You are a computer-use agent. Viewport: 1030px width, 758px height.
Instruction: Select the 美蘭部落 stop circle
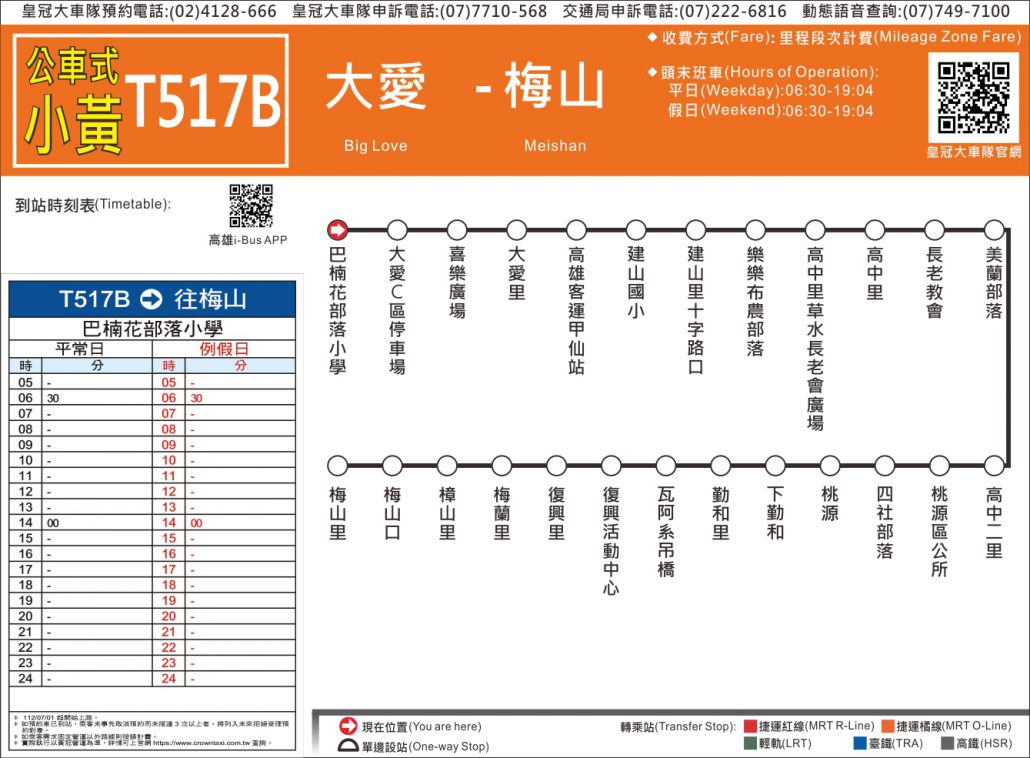(x=993, y=230)
